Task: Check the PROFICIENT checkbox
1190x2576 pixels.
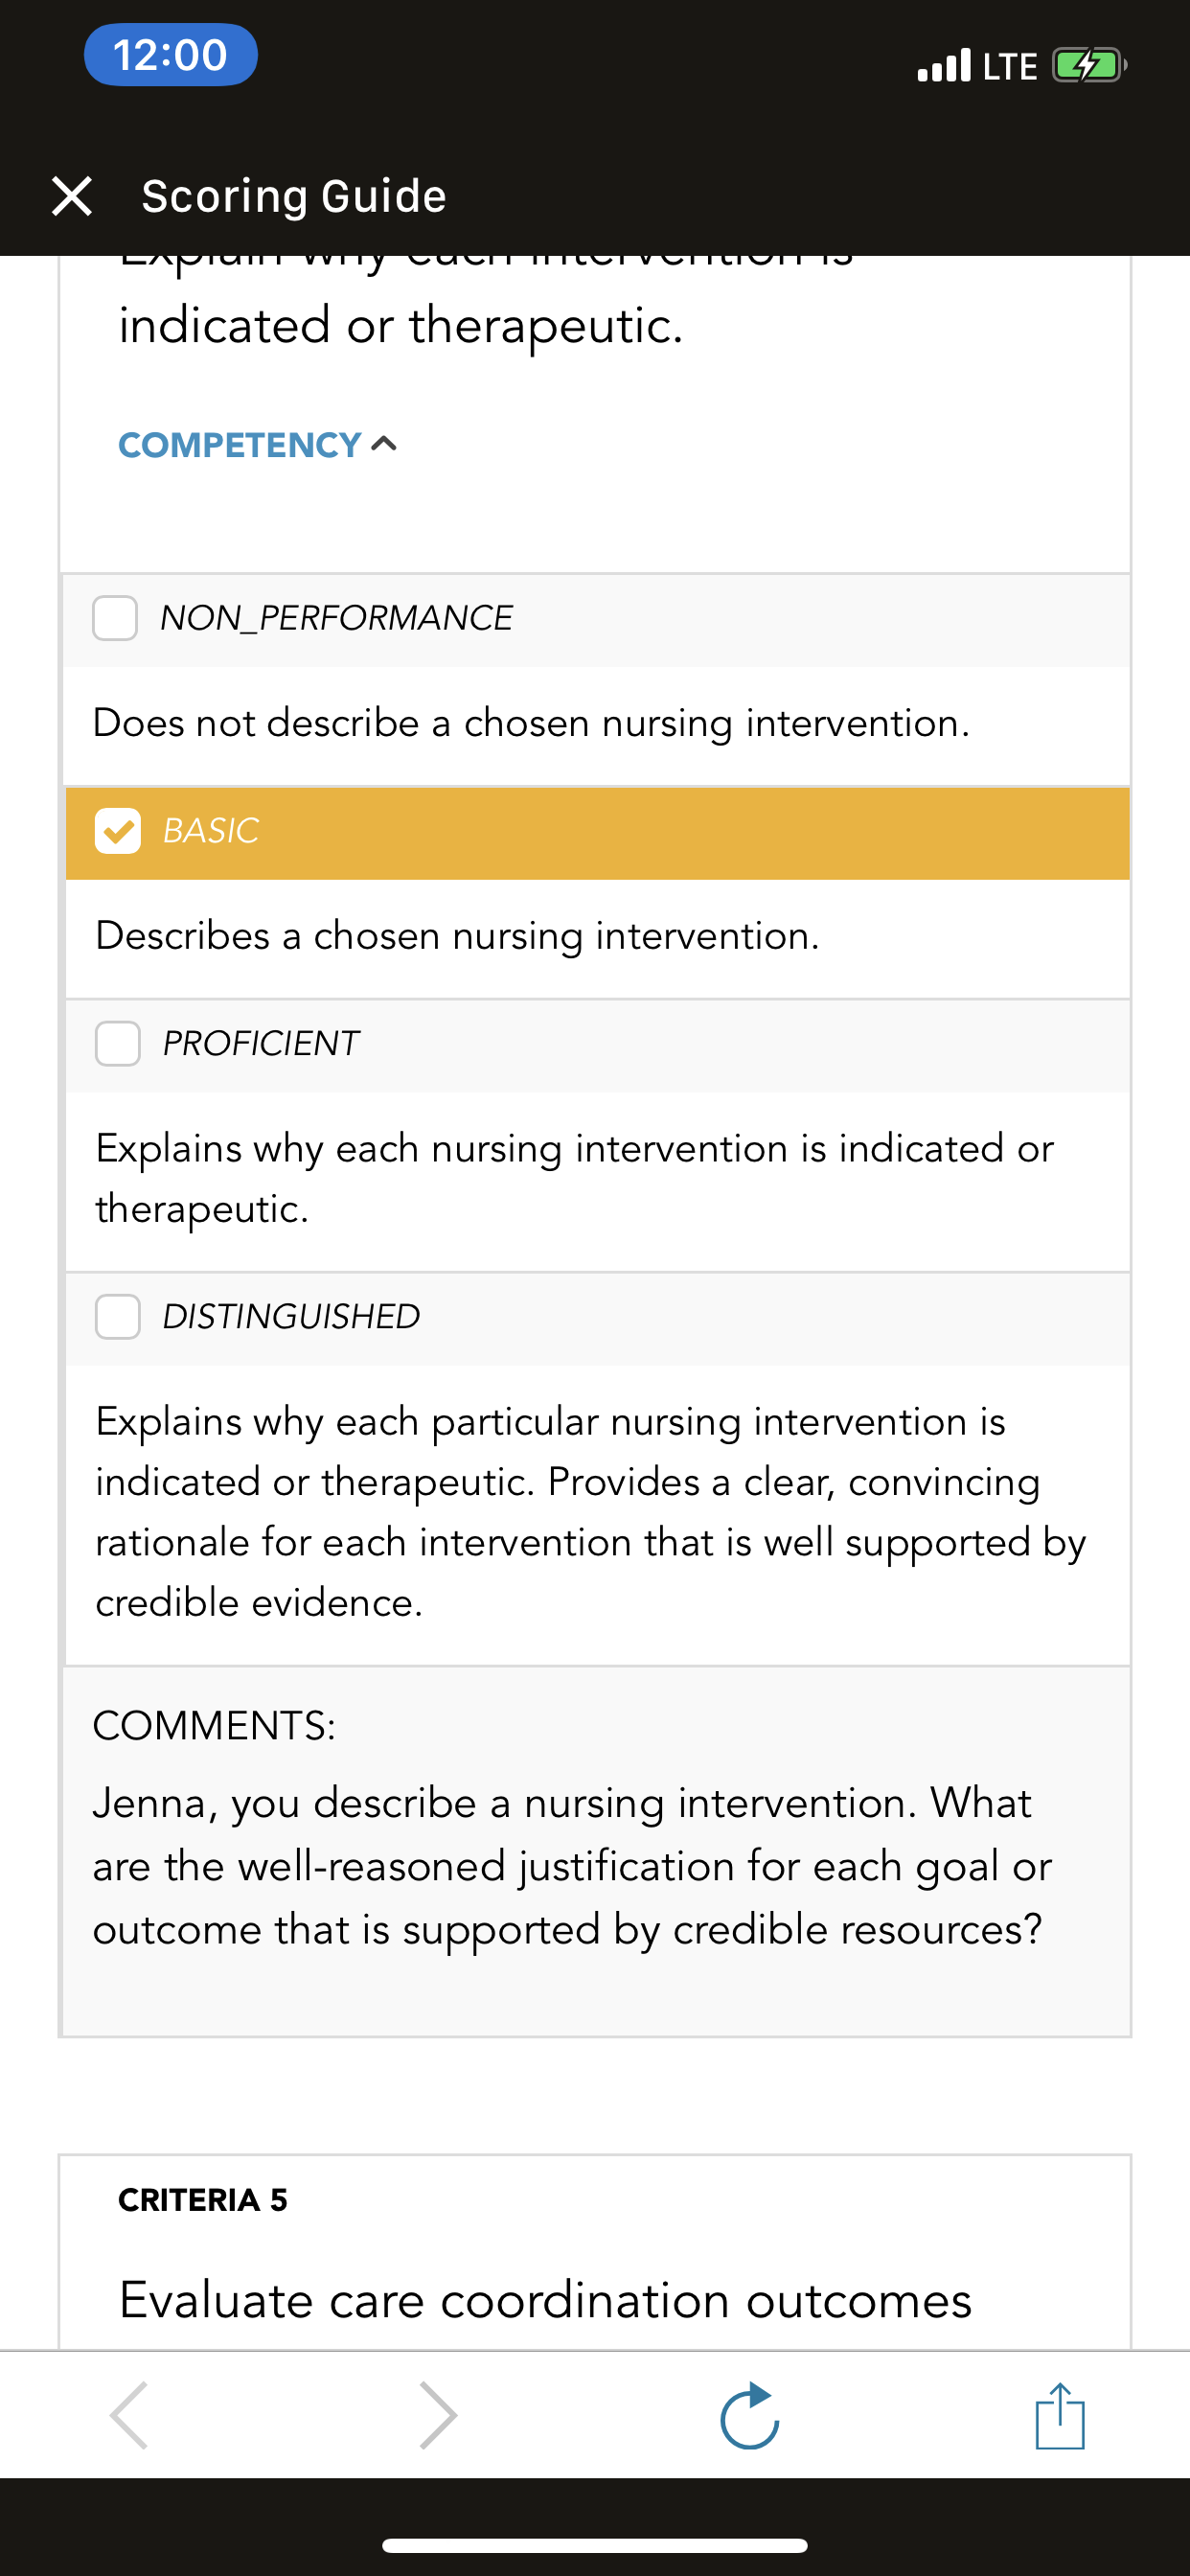Action: pyautogui.click(x=118, y=1044)
